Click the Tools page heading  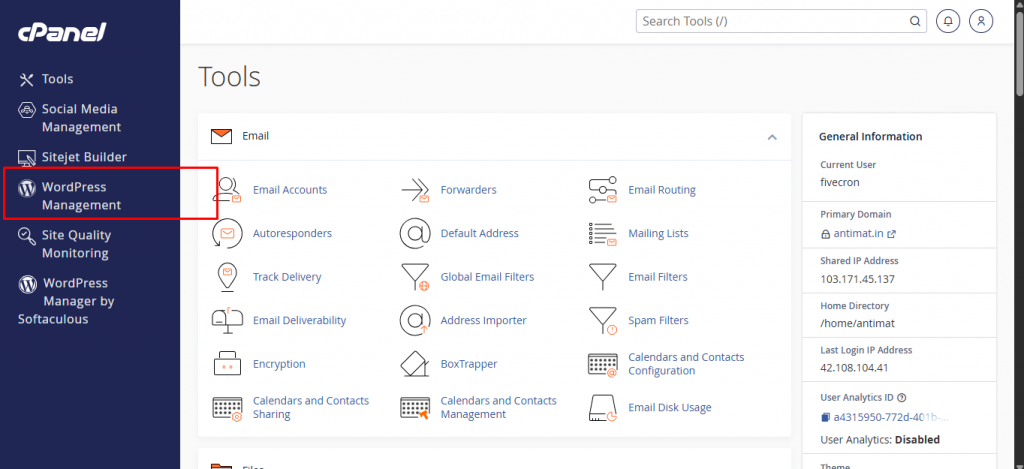(x=229, y=76)
